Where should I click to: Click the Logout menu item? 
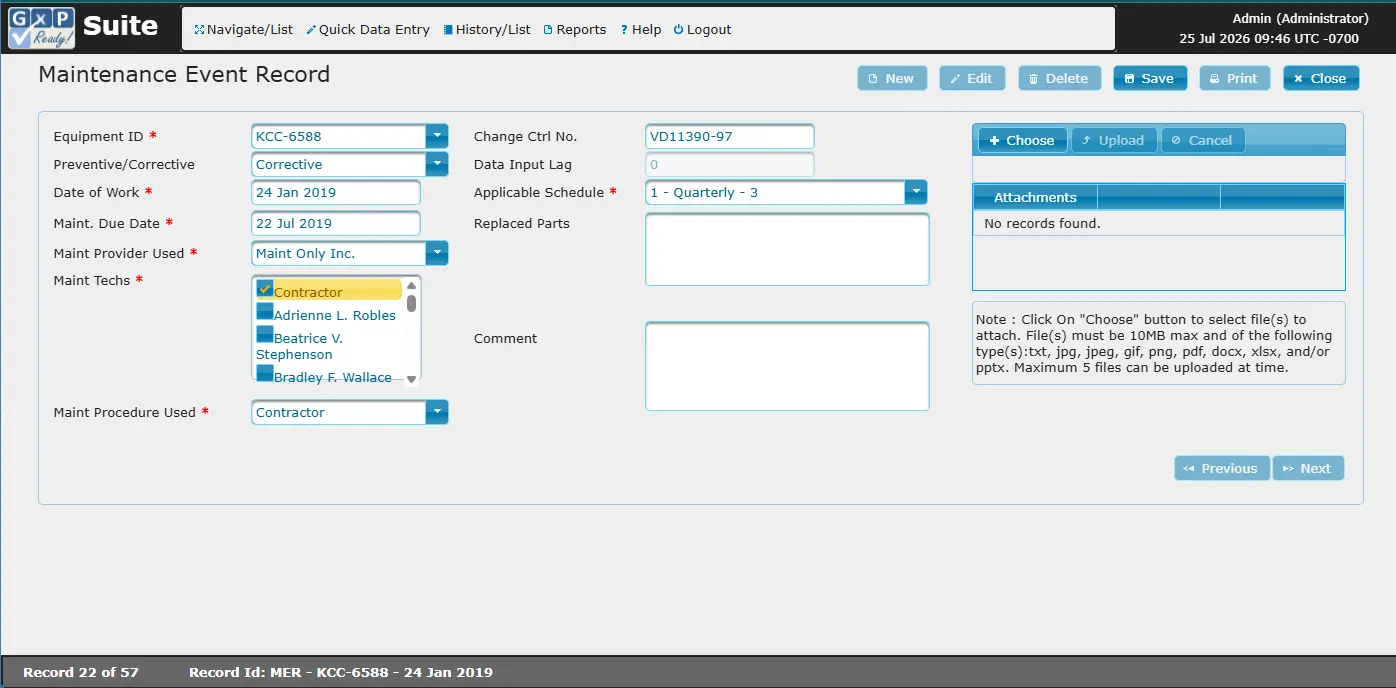click(702, 30)
